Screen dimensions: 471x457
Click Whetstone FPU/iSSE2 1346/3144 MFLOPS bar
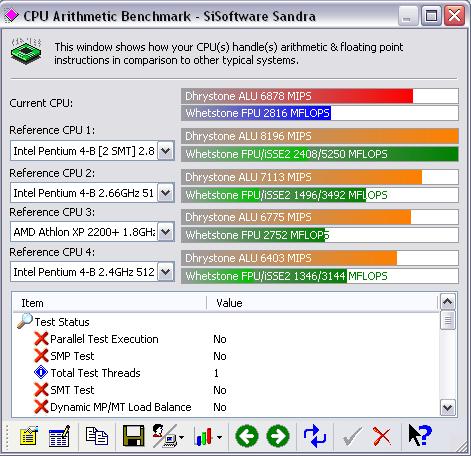point(320,276)
